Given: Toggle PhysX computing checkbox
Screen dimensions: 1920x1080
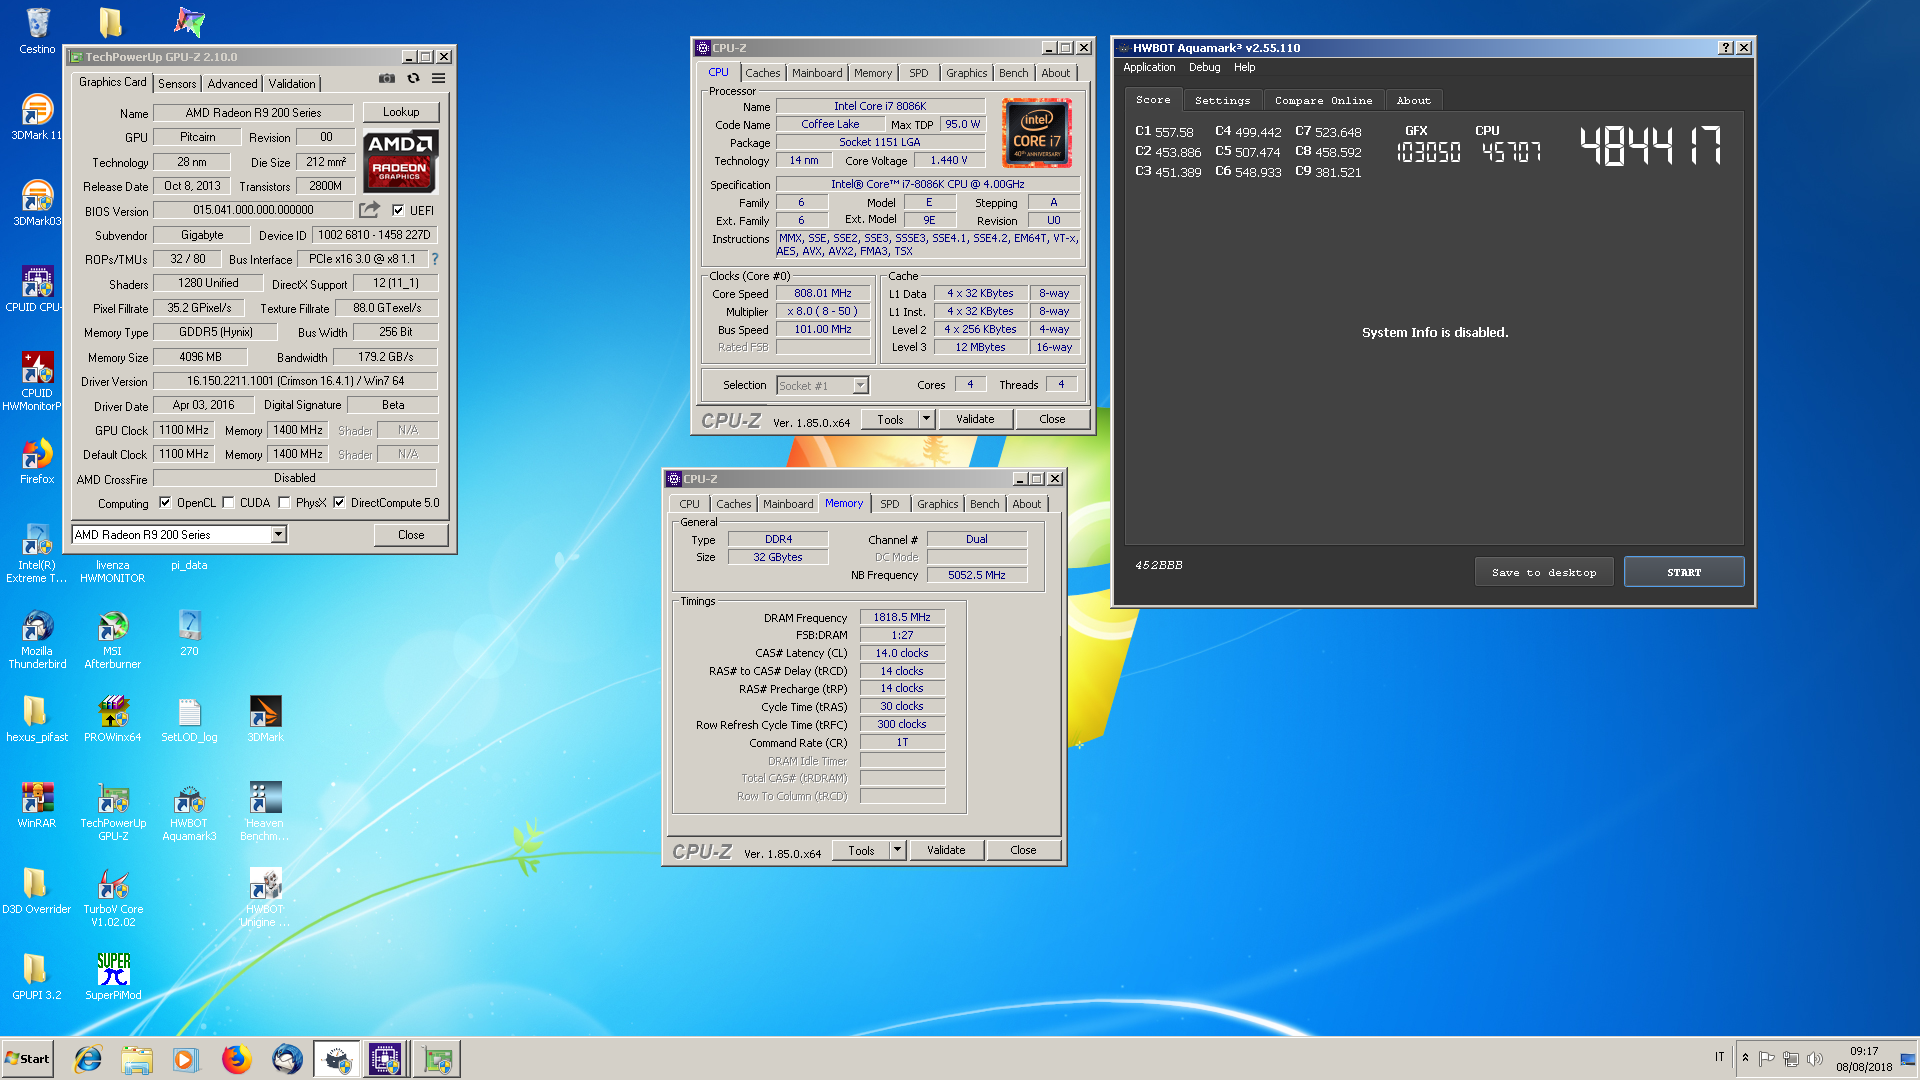Looking at the screenshot, I should (284, 503).
